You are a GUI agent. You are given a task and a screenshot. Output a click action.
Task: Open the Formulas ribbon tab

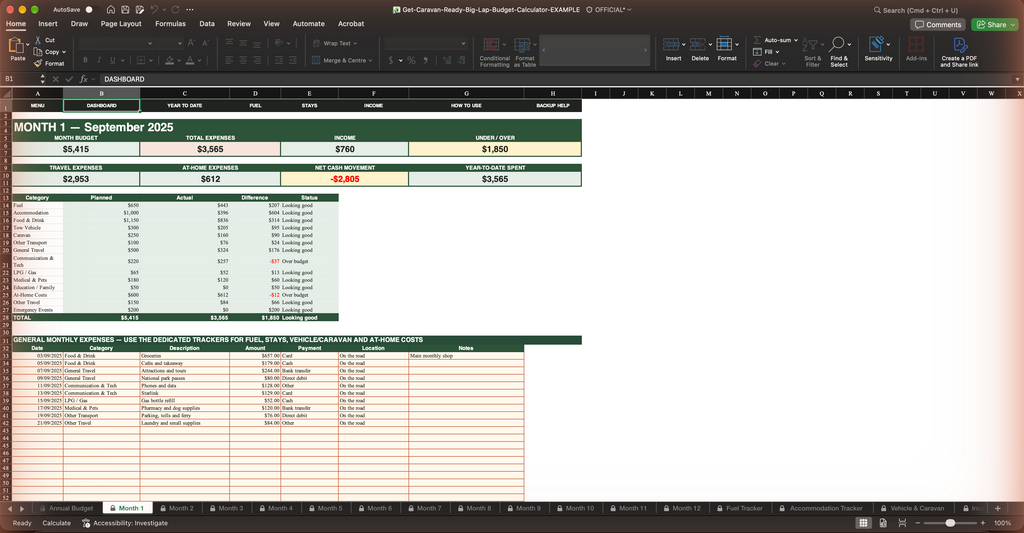click(x=170, y=24)
